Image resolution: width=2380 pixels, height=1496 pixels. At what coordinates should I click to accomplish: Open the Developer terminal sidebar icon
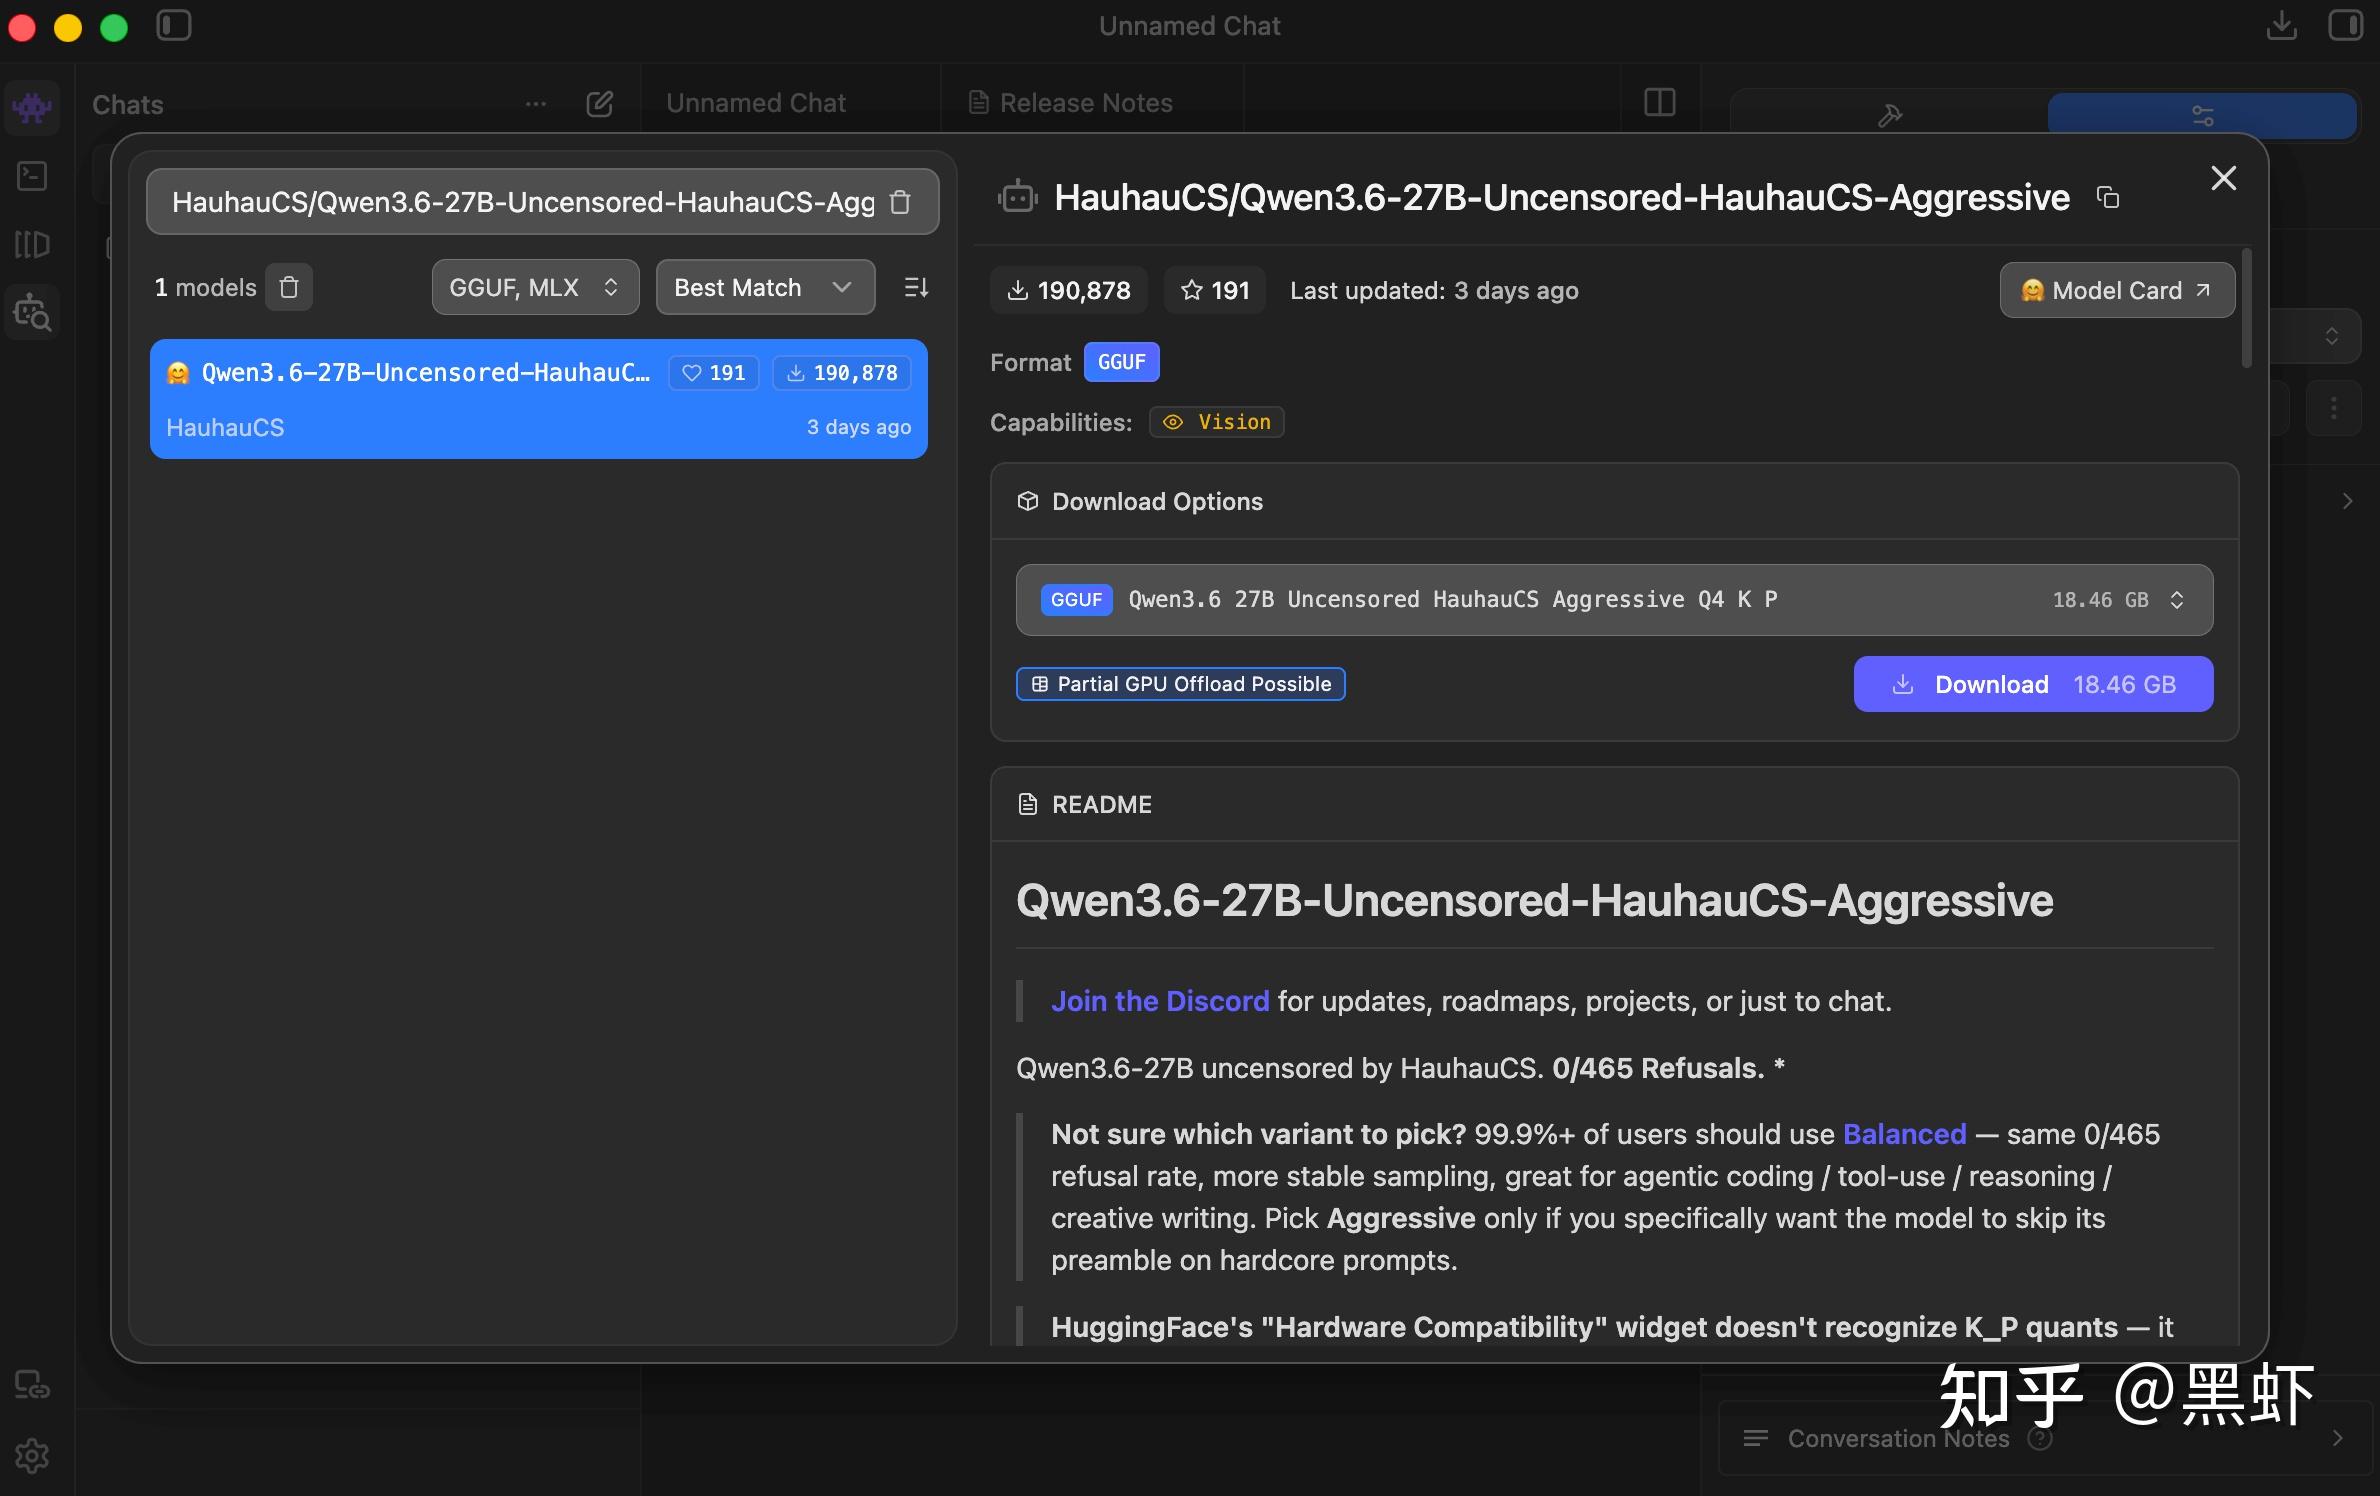(33, 177)
